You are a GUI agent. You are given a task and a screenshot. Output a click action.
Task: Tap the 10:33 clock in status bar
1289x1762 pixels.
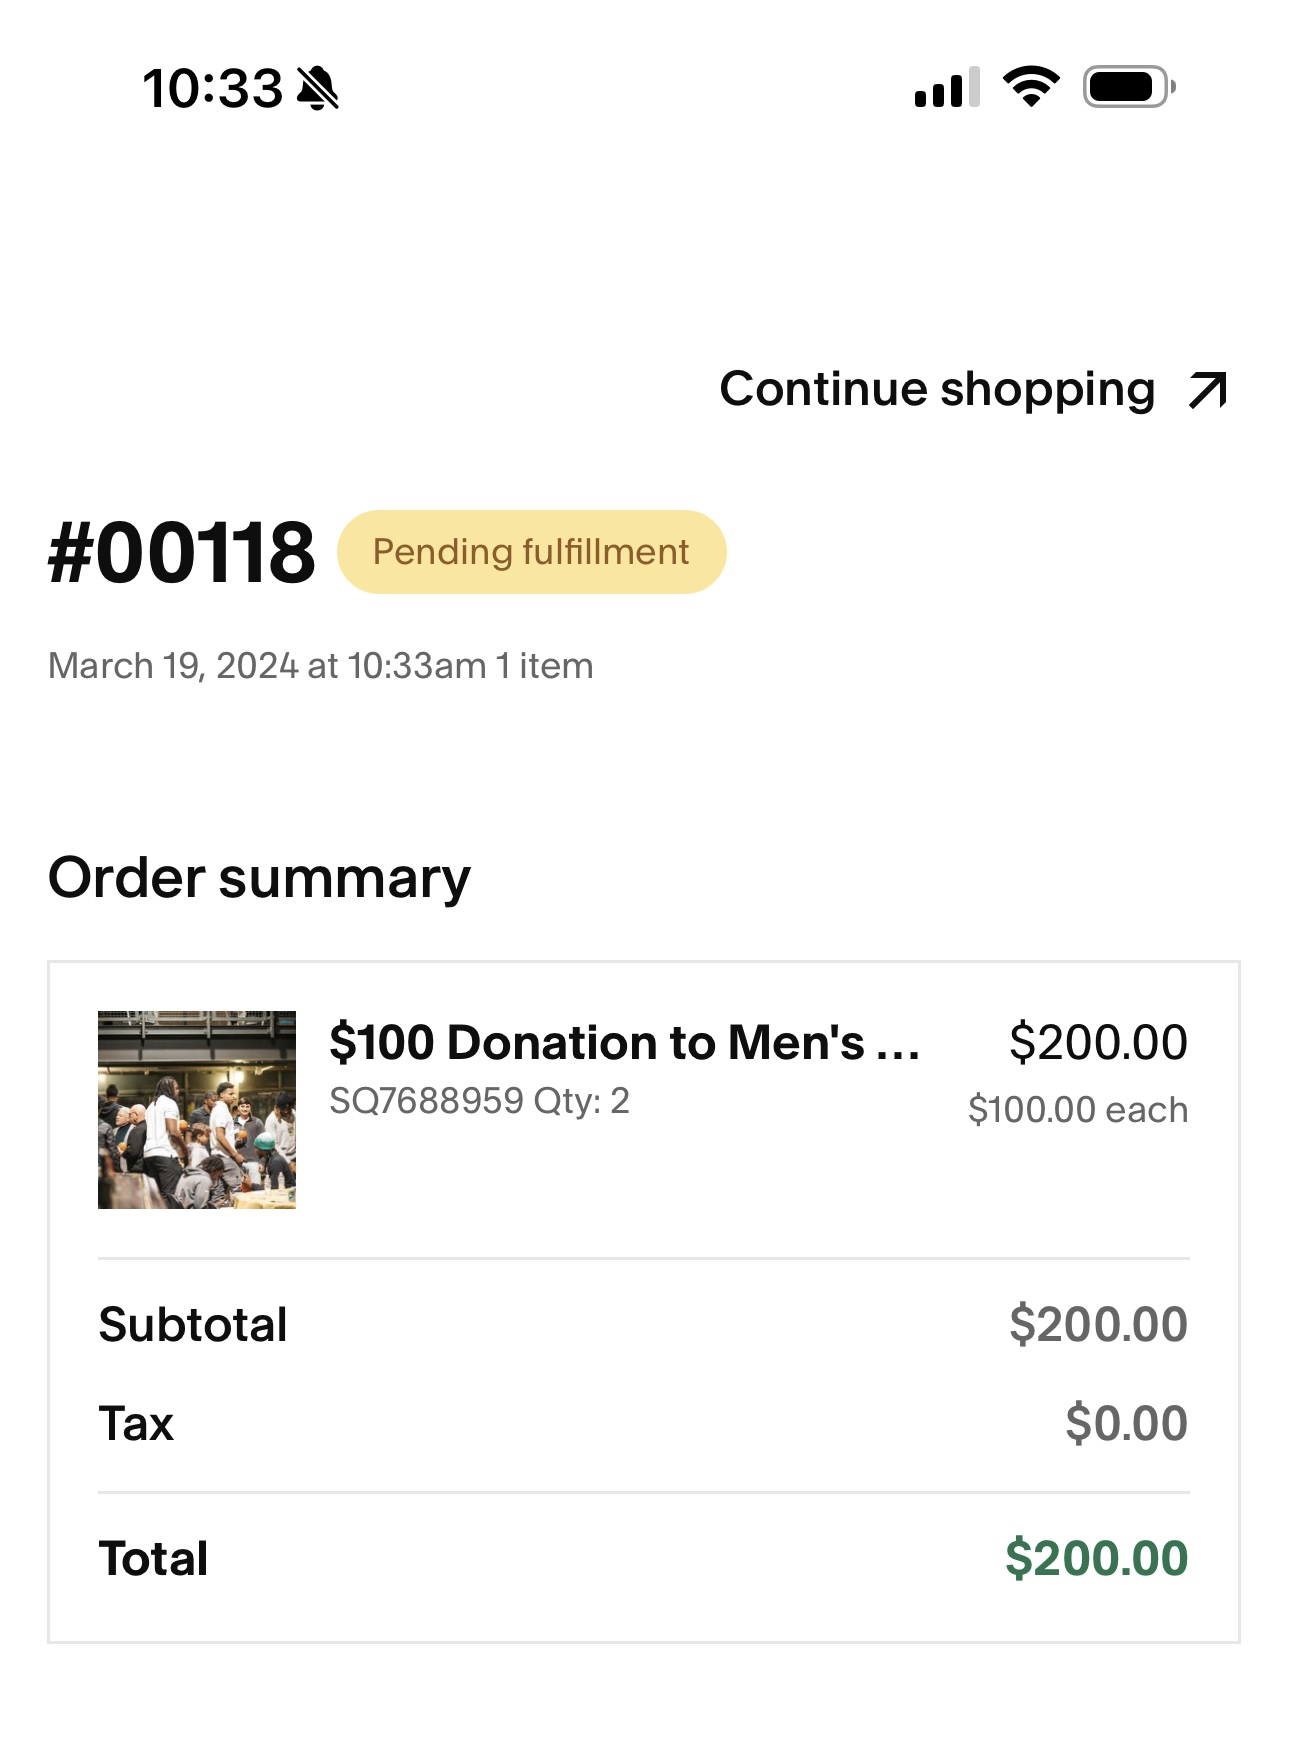tap(212, 88)
